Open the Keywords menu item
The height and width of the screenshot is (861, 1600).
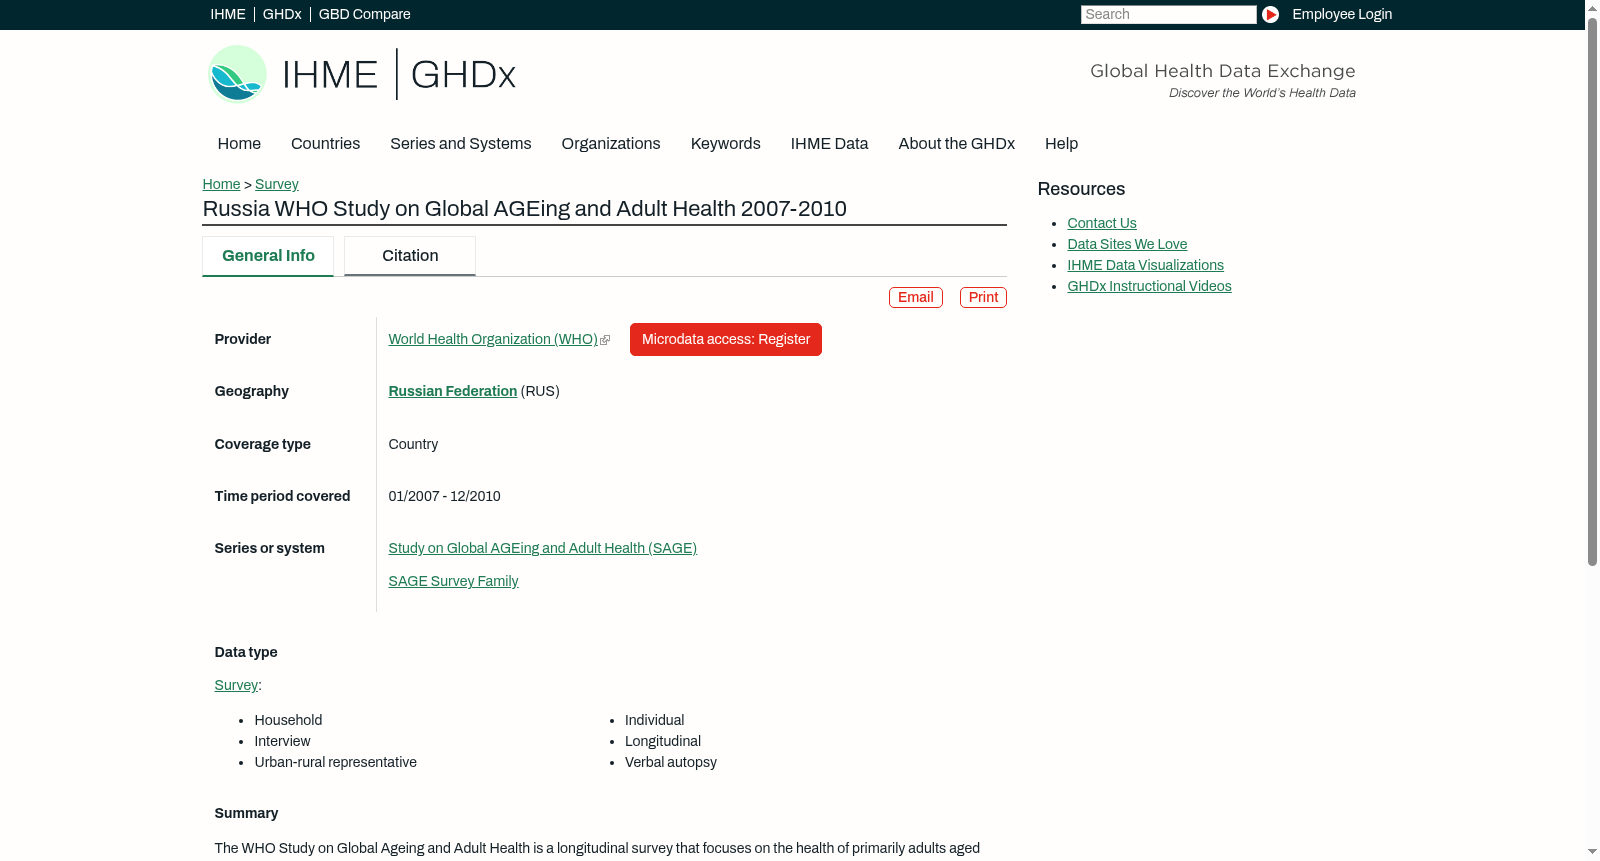point(726,144)
